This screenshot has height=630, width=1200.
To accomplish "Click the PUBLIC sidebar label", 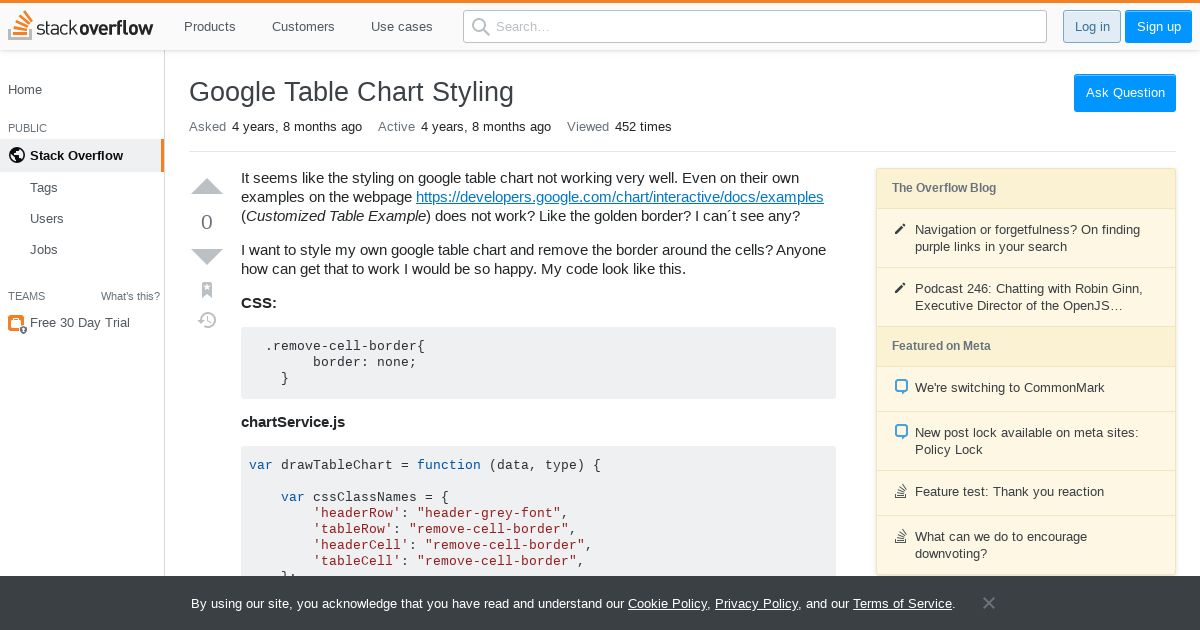I will pos(27,128).
